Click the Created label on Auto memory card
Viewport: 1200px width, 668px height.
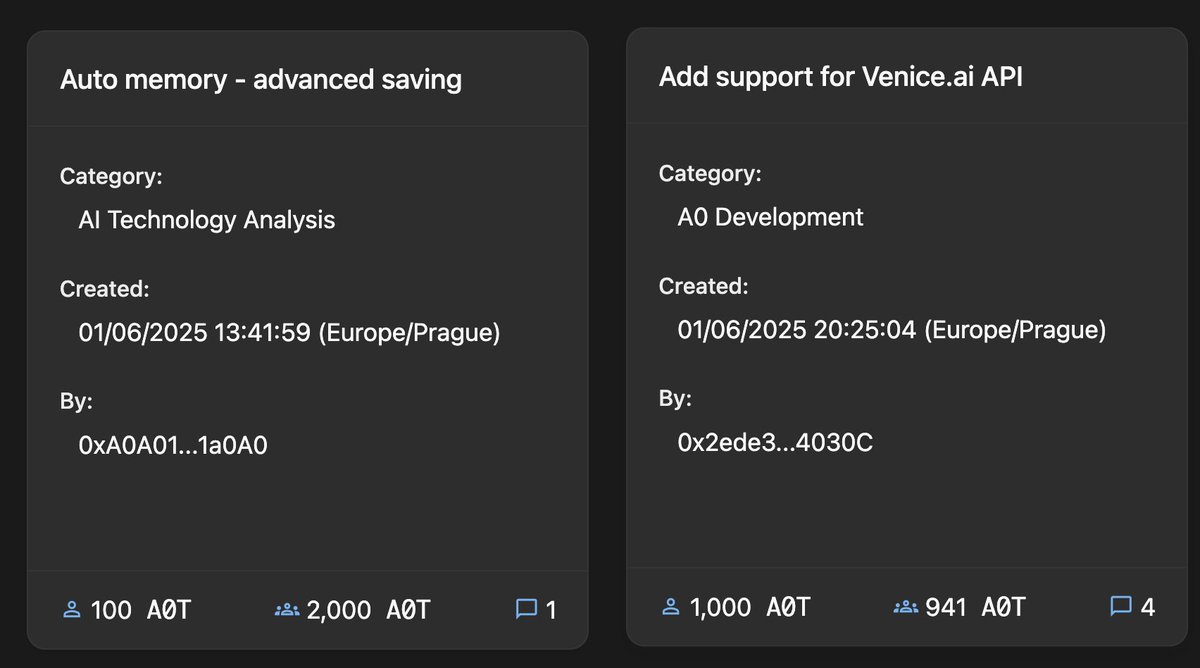104,290
